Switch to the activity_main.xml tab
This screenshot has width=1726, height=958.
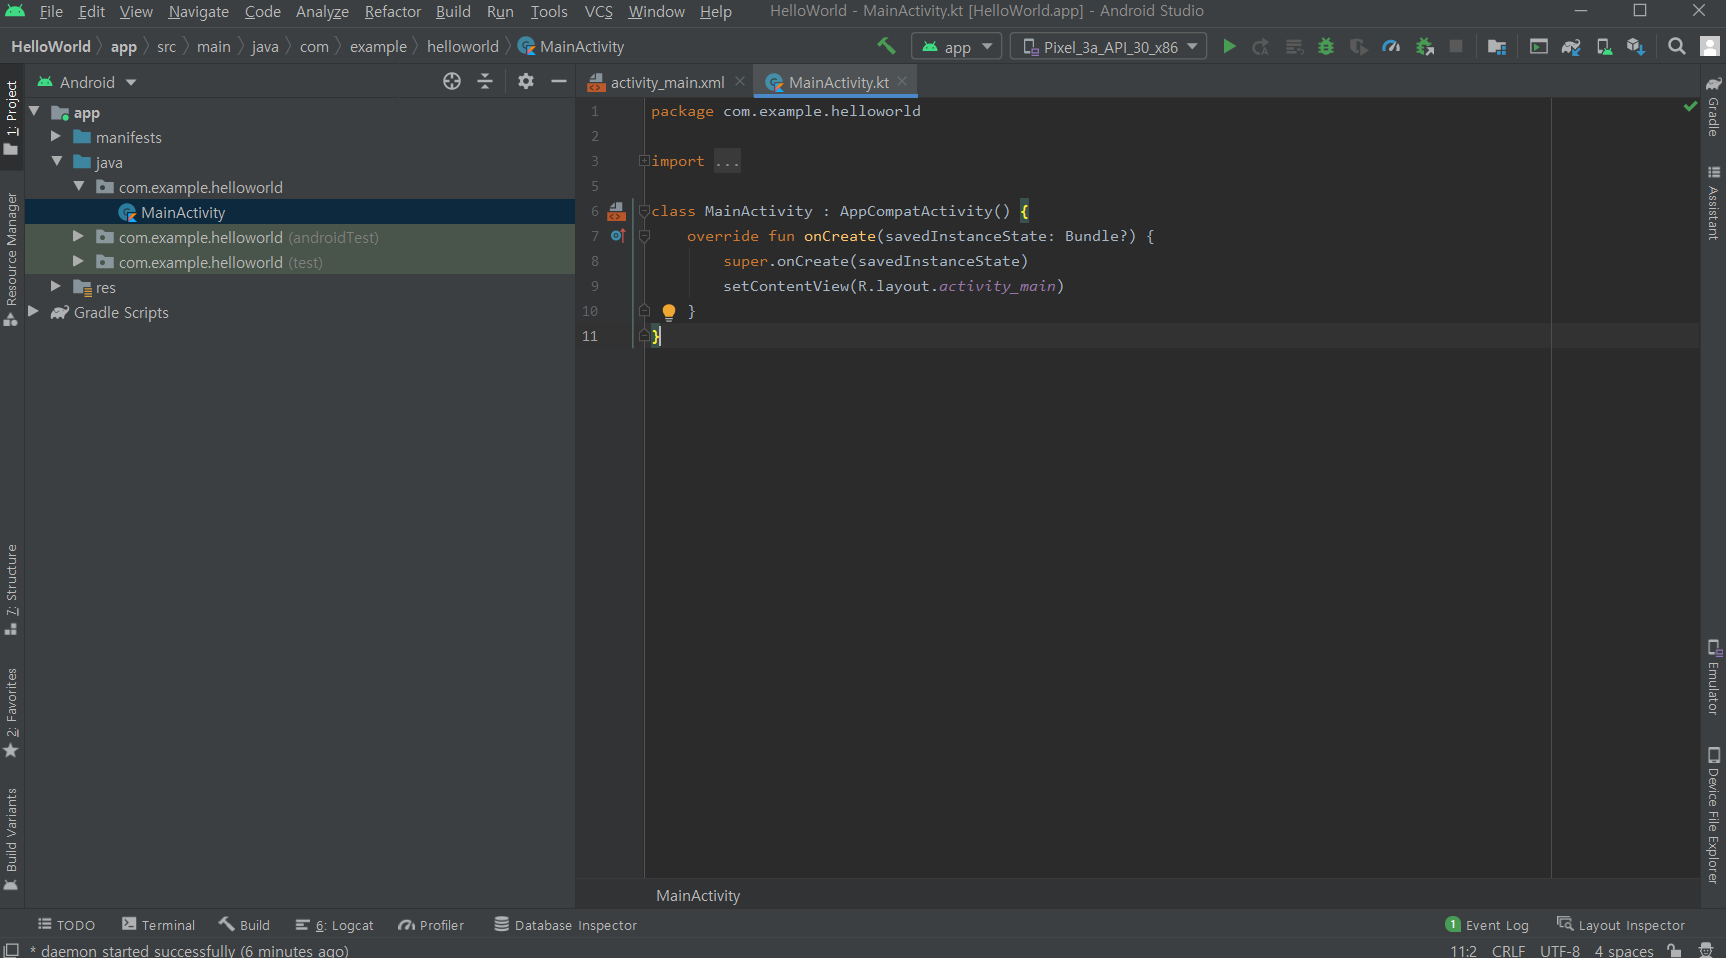pos(666,82)
